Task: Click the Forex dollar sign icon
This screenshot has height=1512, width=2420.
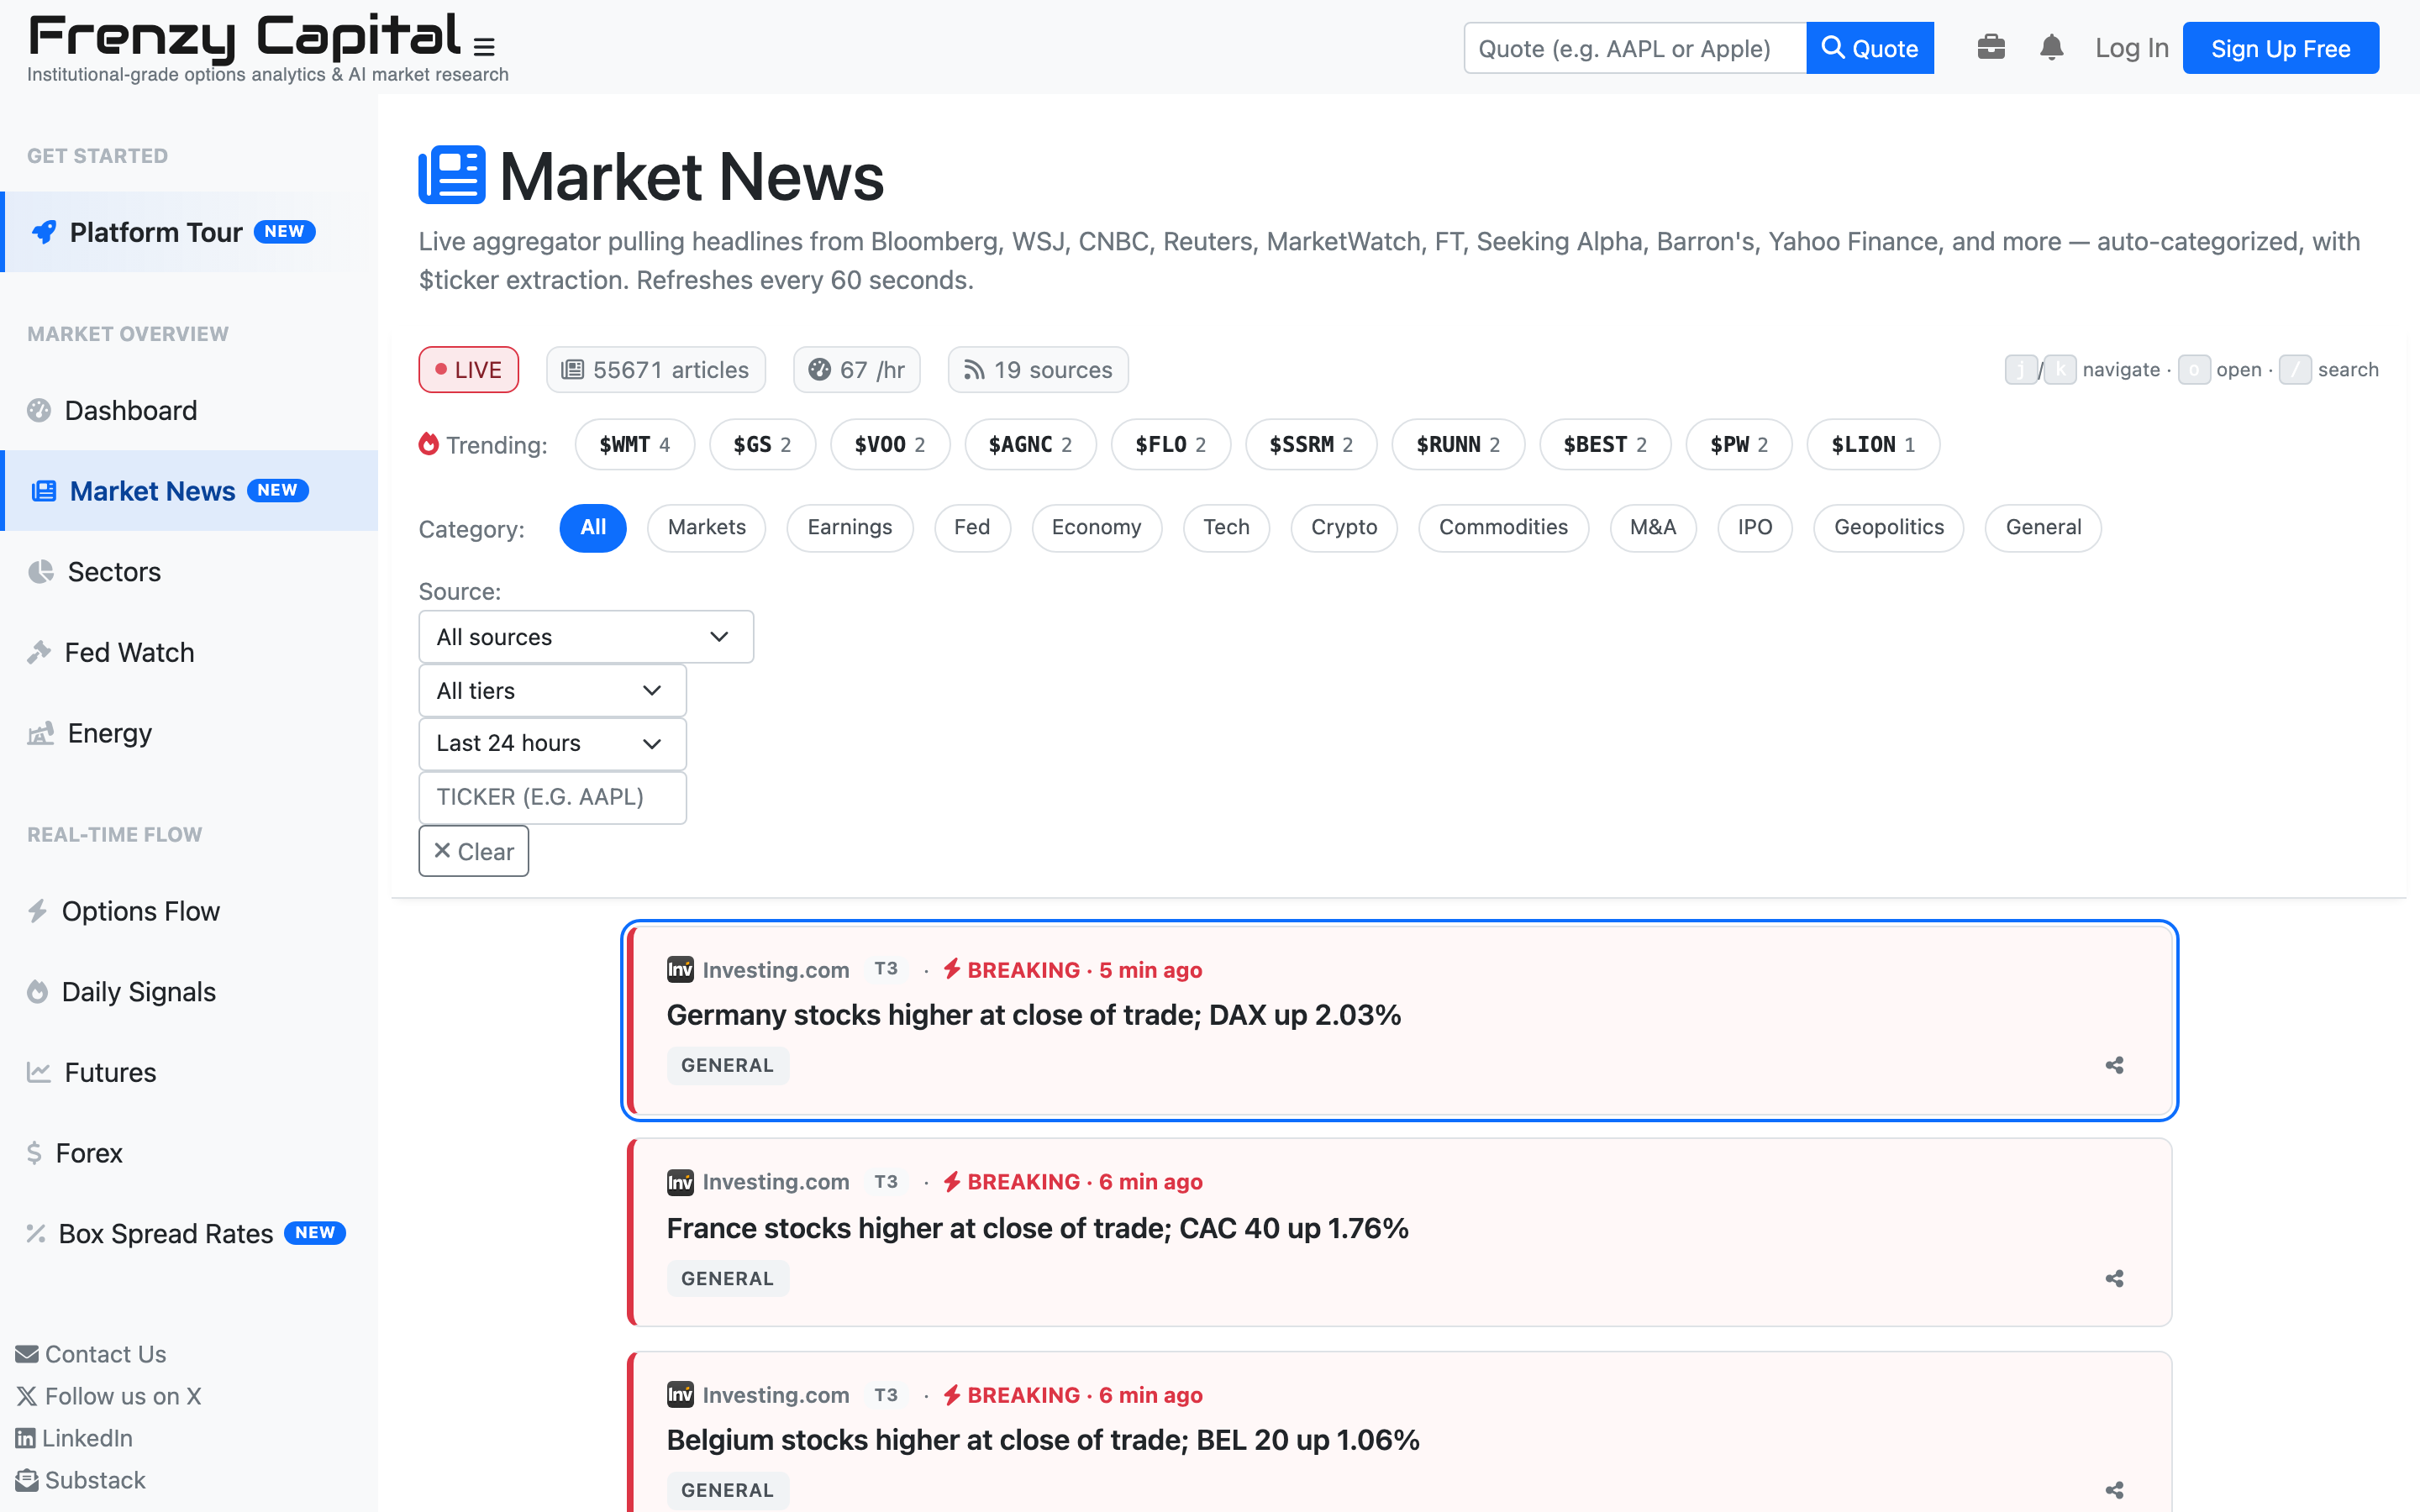Action: 34,1153
